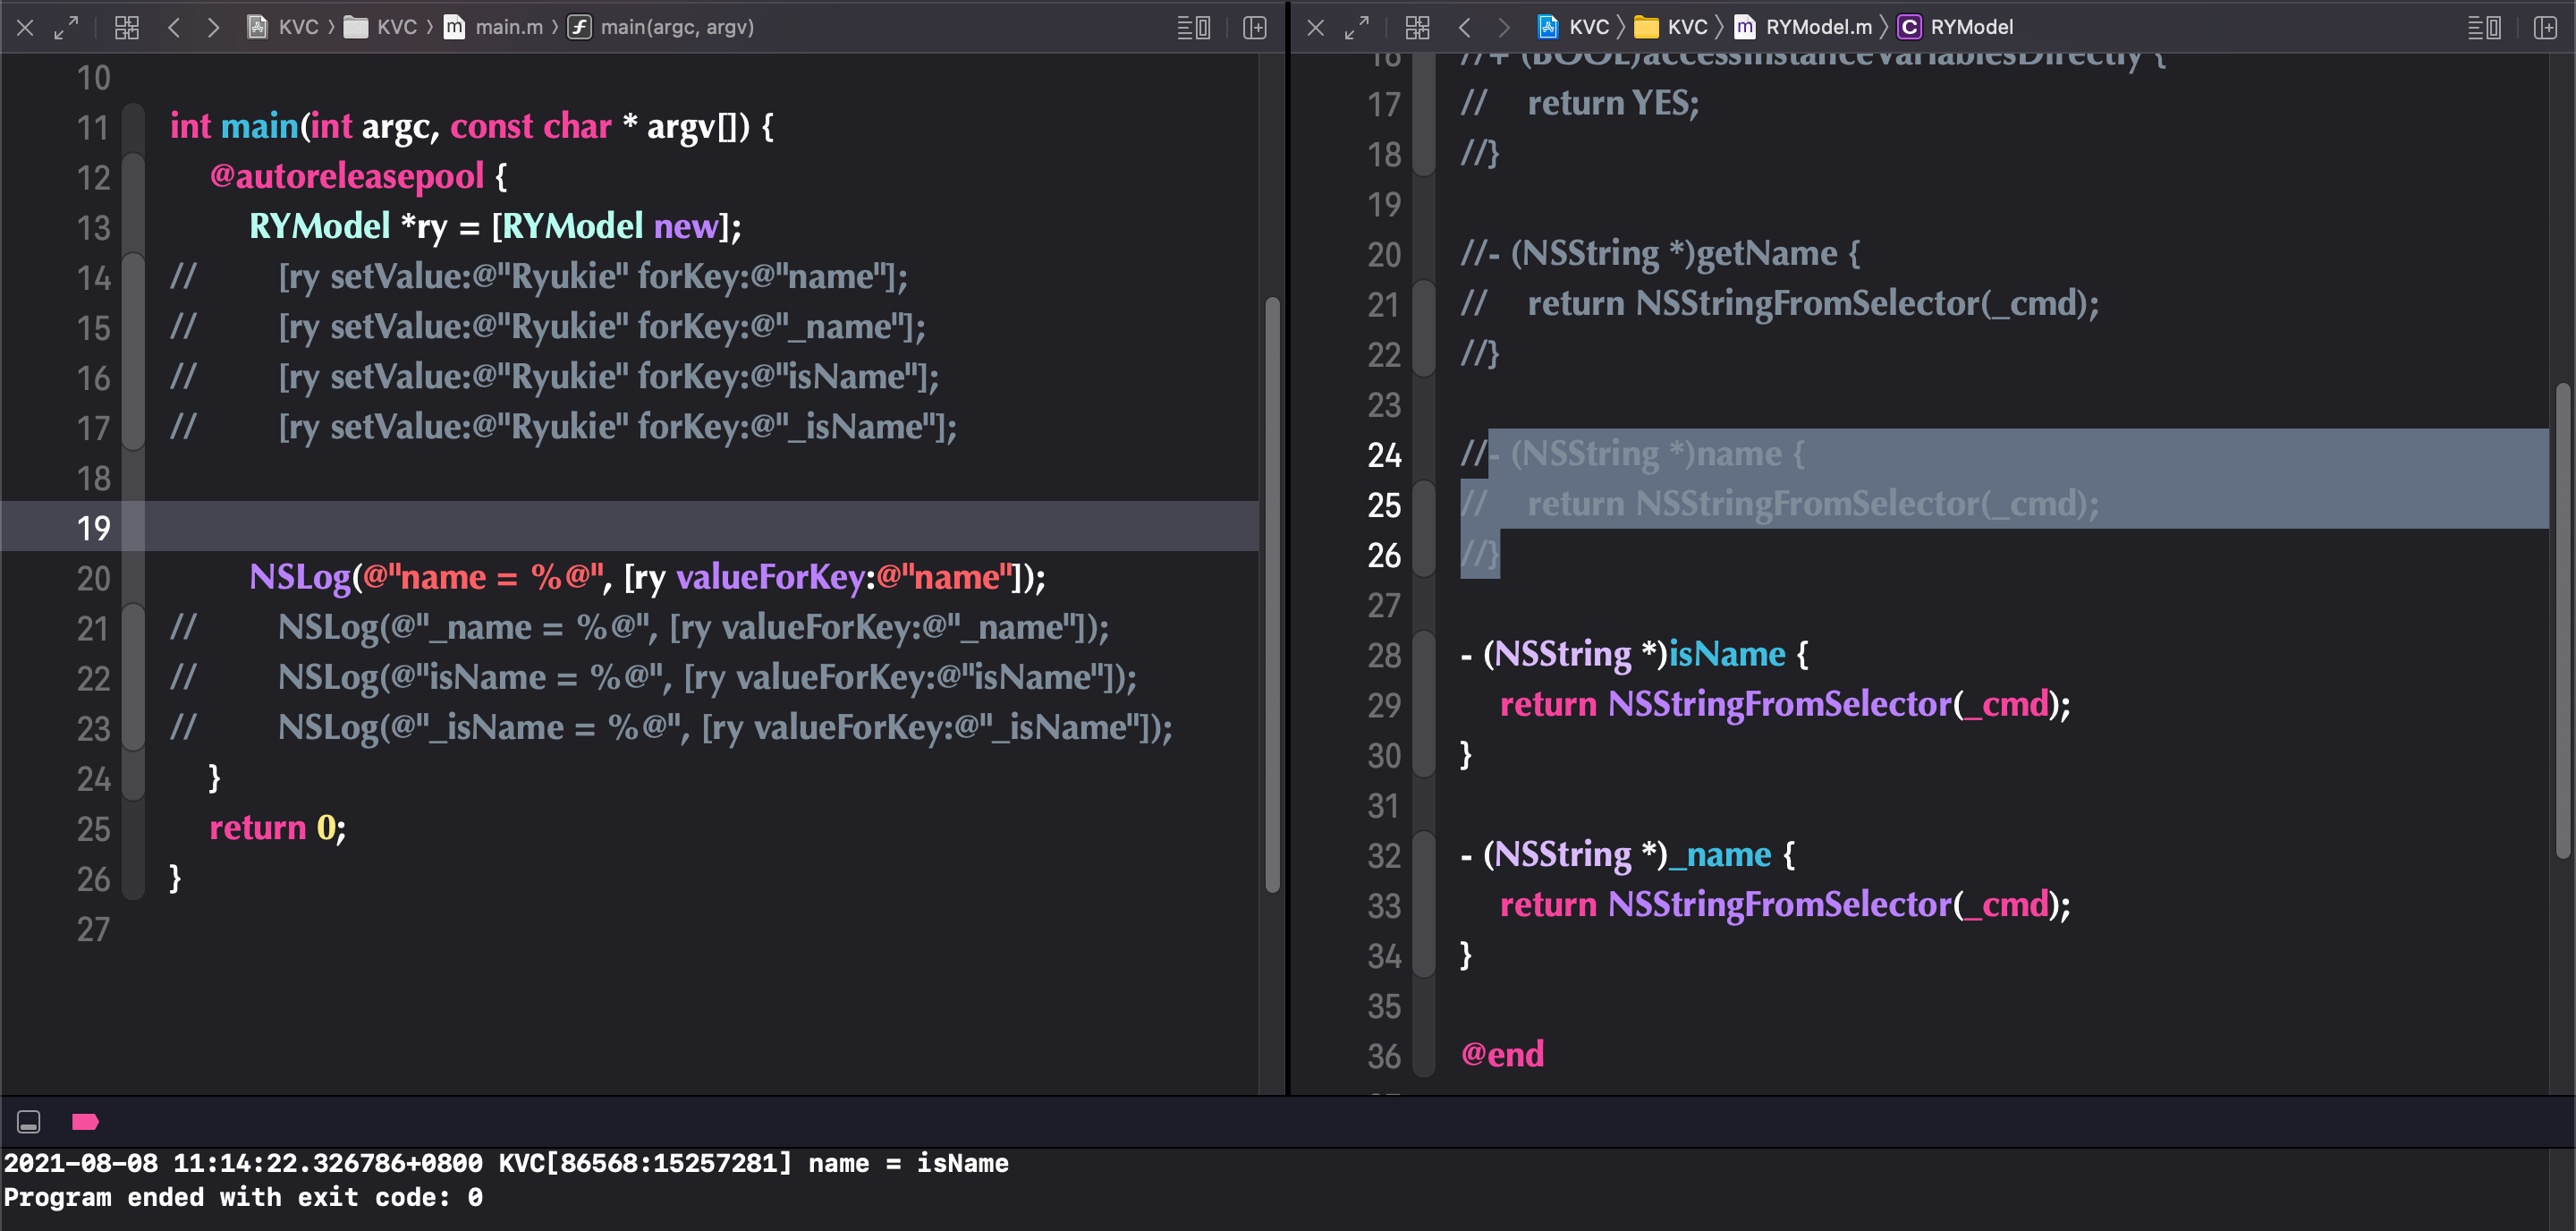Toggle the breakpoints activation icon
Image resolution: width=2576 pixels, height=1231 pixels.
click(x=85, y=1122)
